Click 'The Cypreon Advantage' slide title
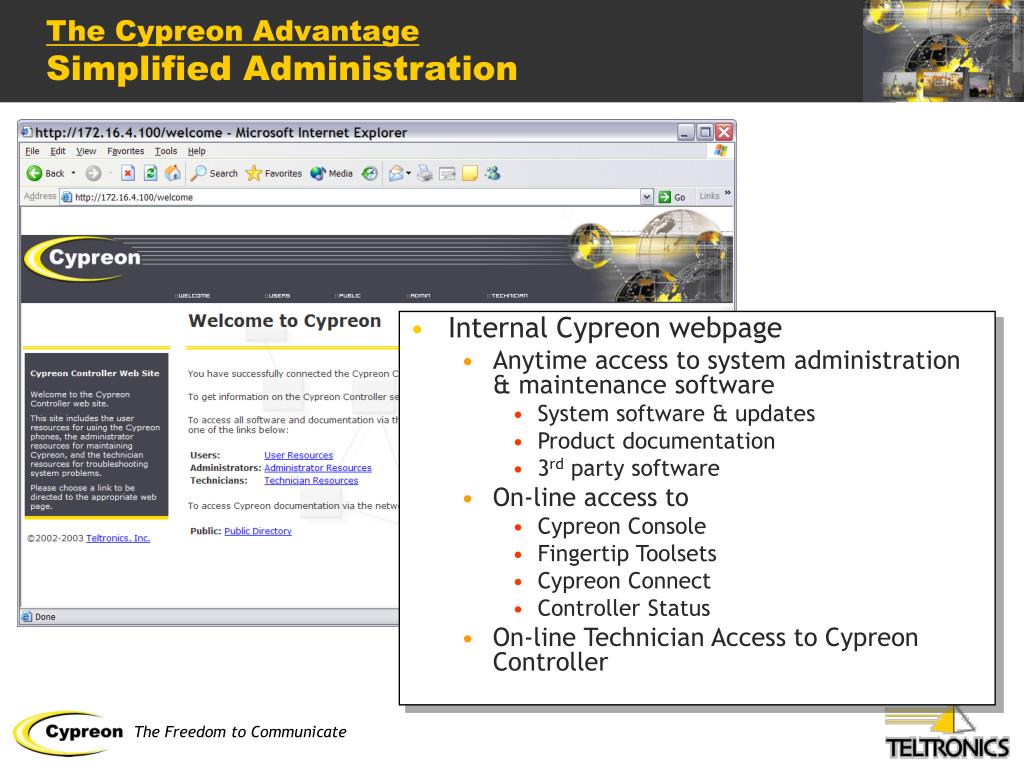Viewport: 1024px width, 768px height. click(x=232, y=31)
